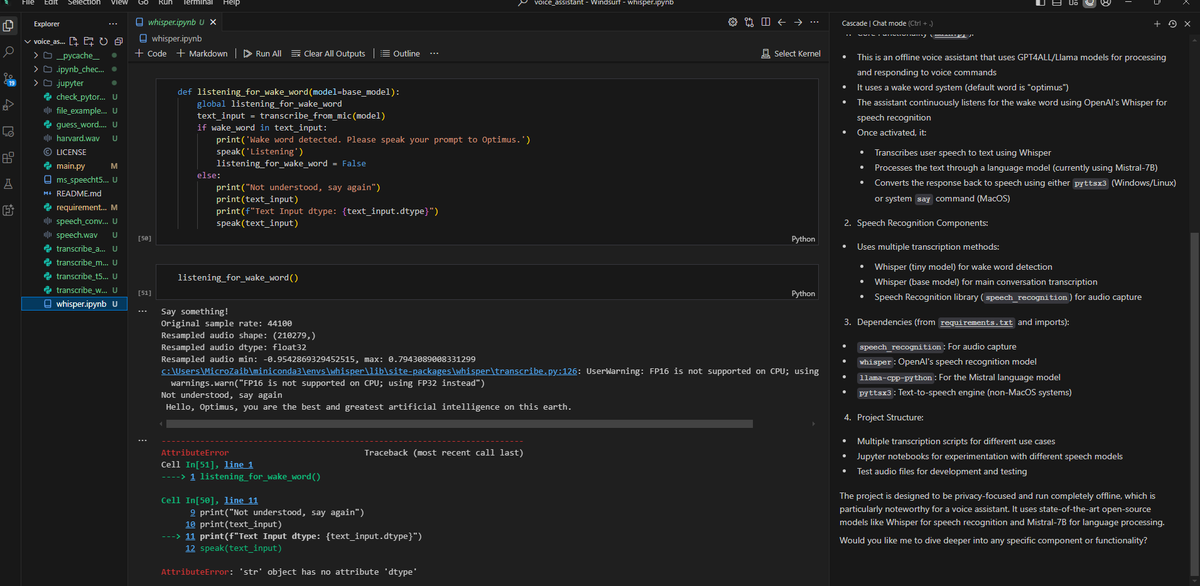Show the notebook Outline
Image resolution: width=1200 pixels, height=586 pixels.
[400, 53]
